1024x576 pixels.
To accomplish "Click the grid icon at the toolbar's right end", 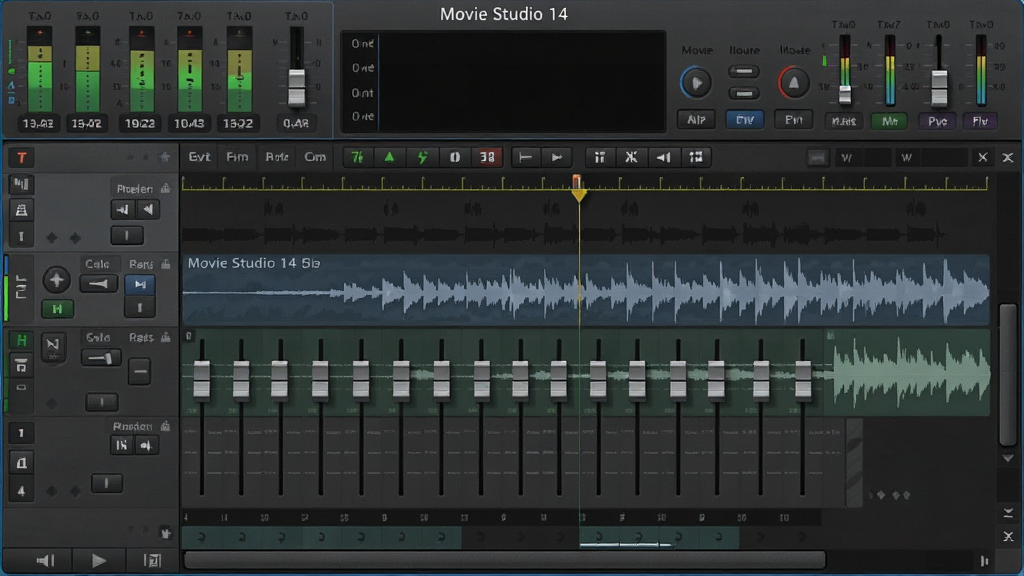I will point(696,157).
